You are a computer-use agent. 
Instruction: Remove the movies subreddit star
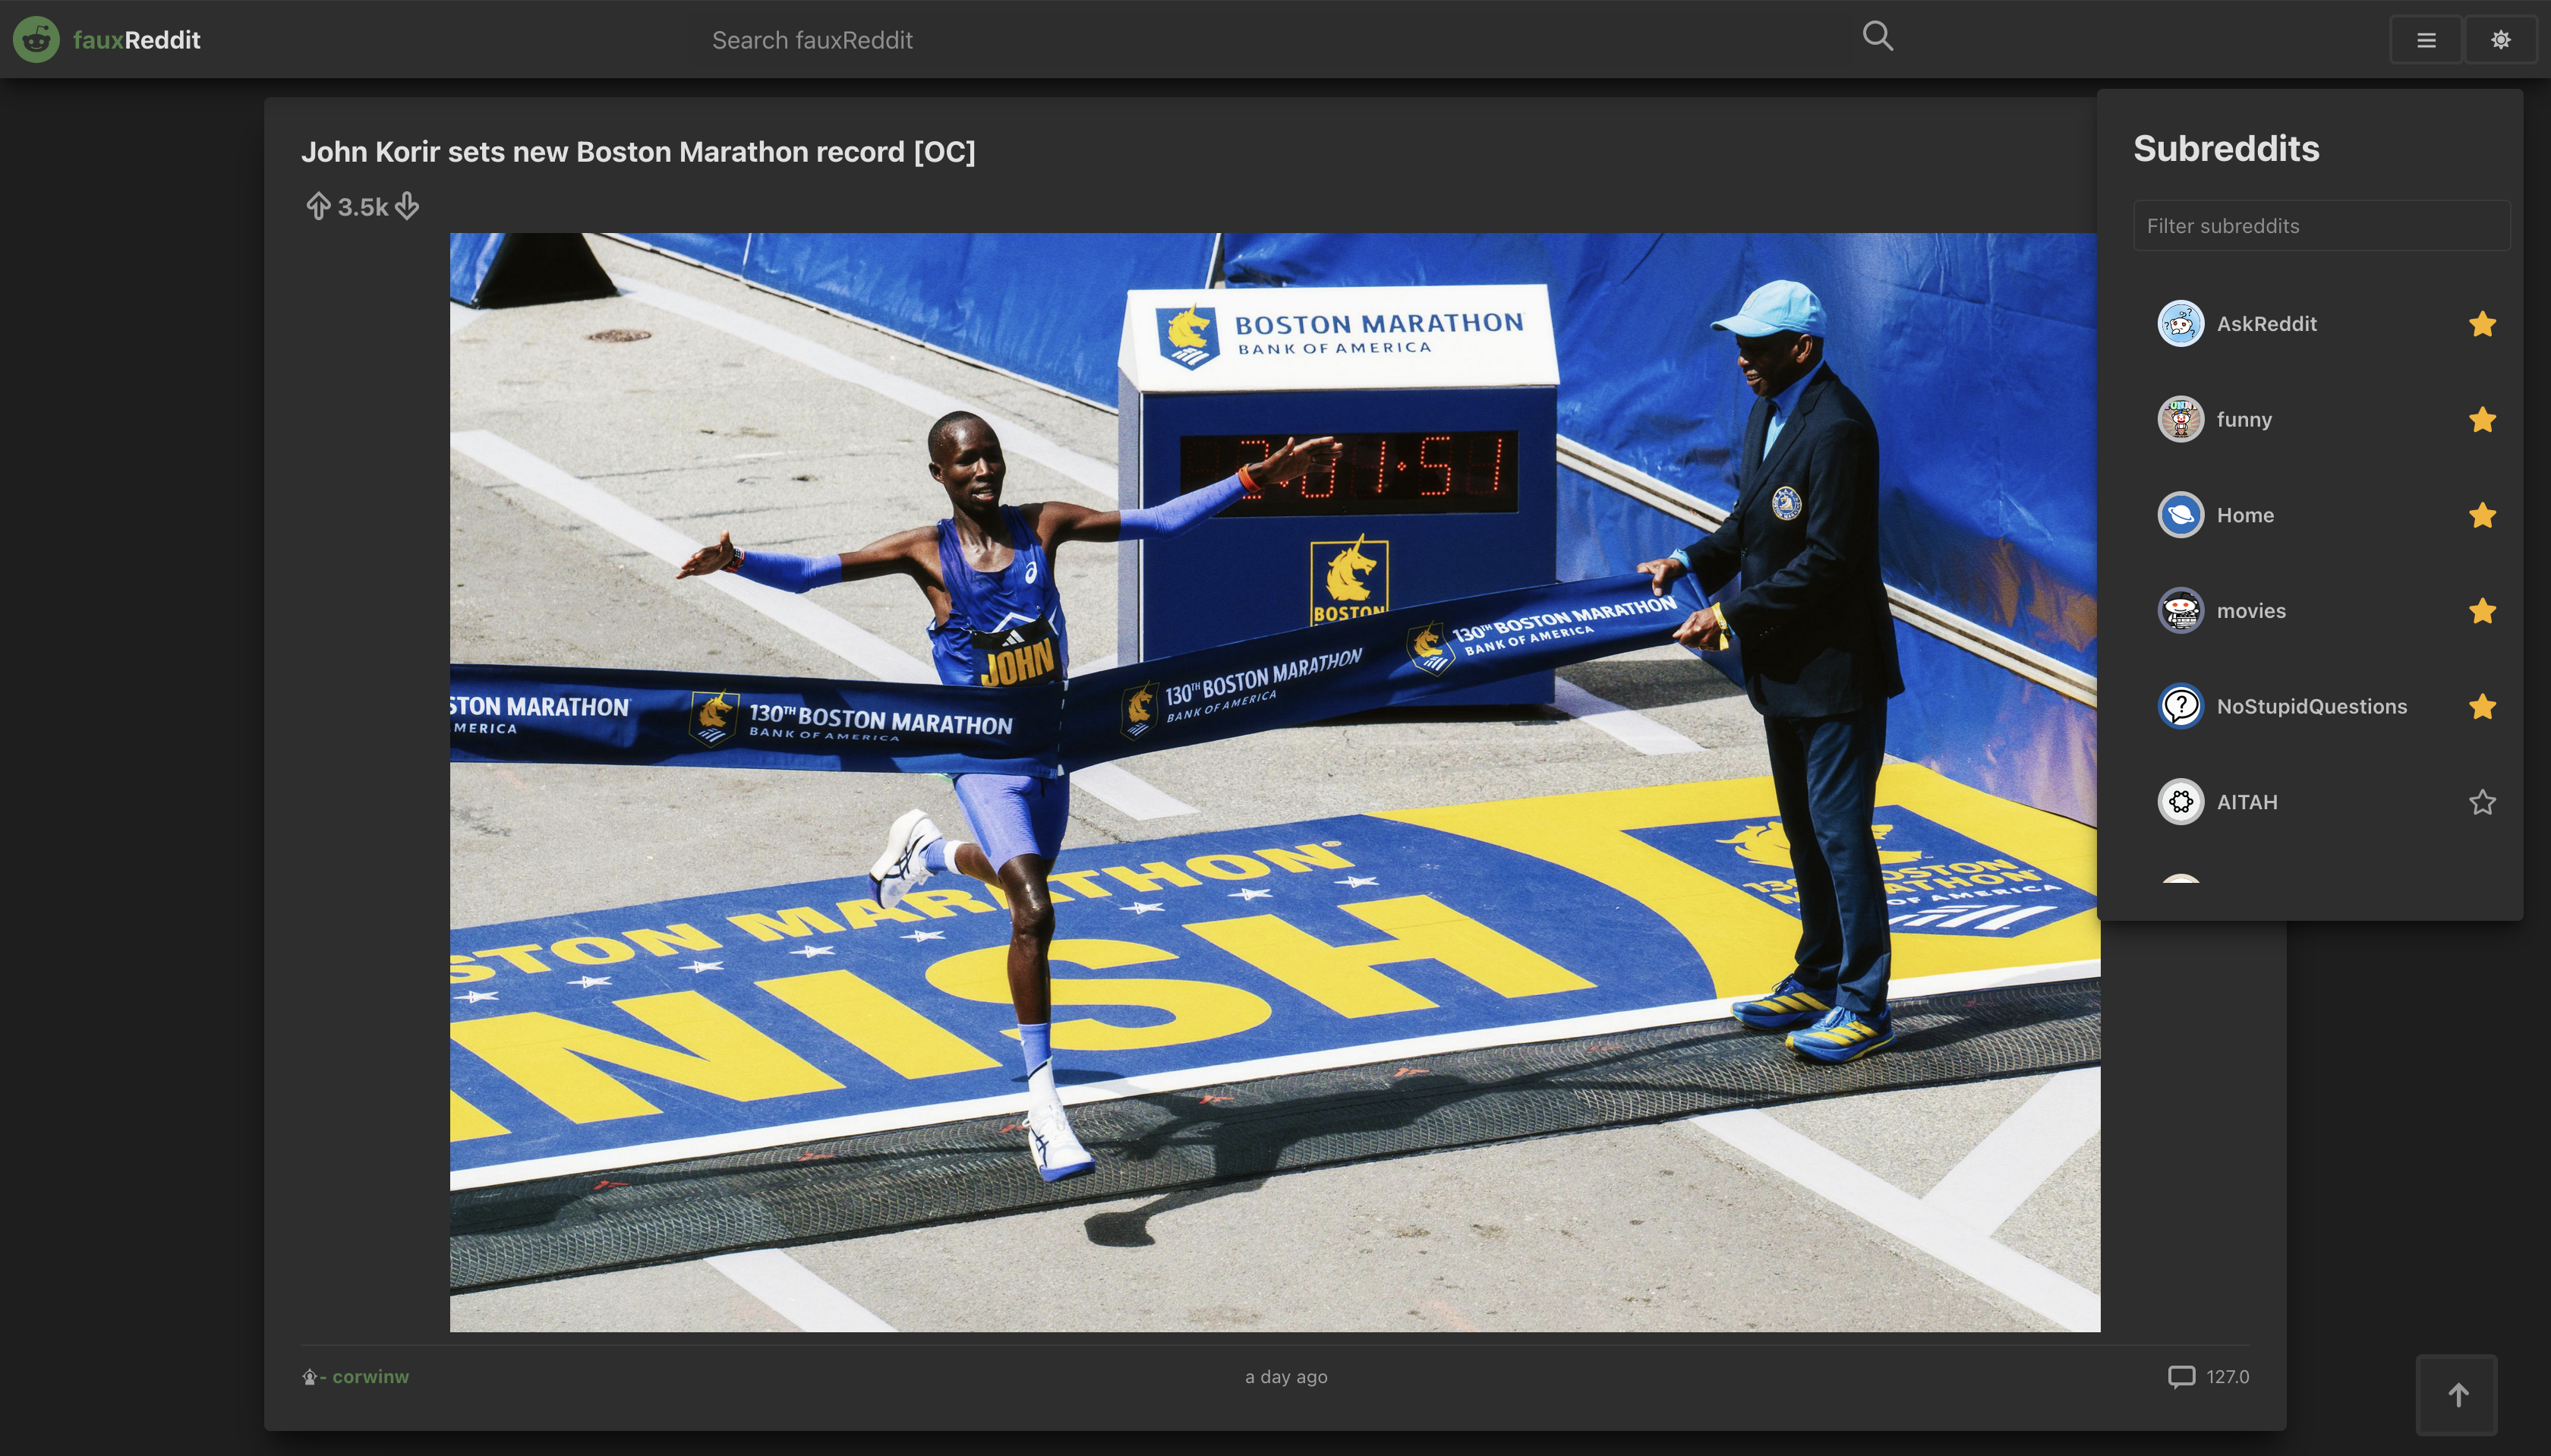click(x=2481, y=611)
